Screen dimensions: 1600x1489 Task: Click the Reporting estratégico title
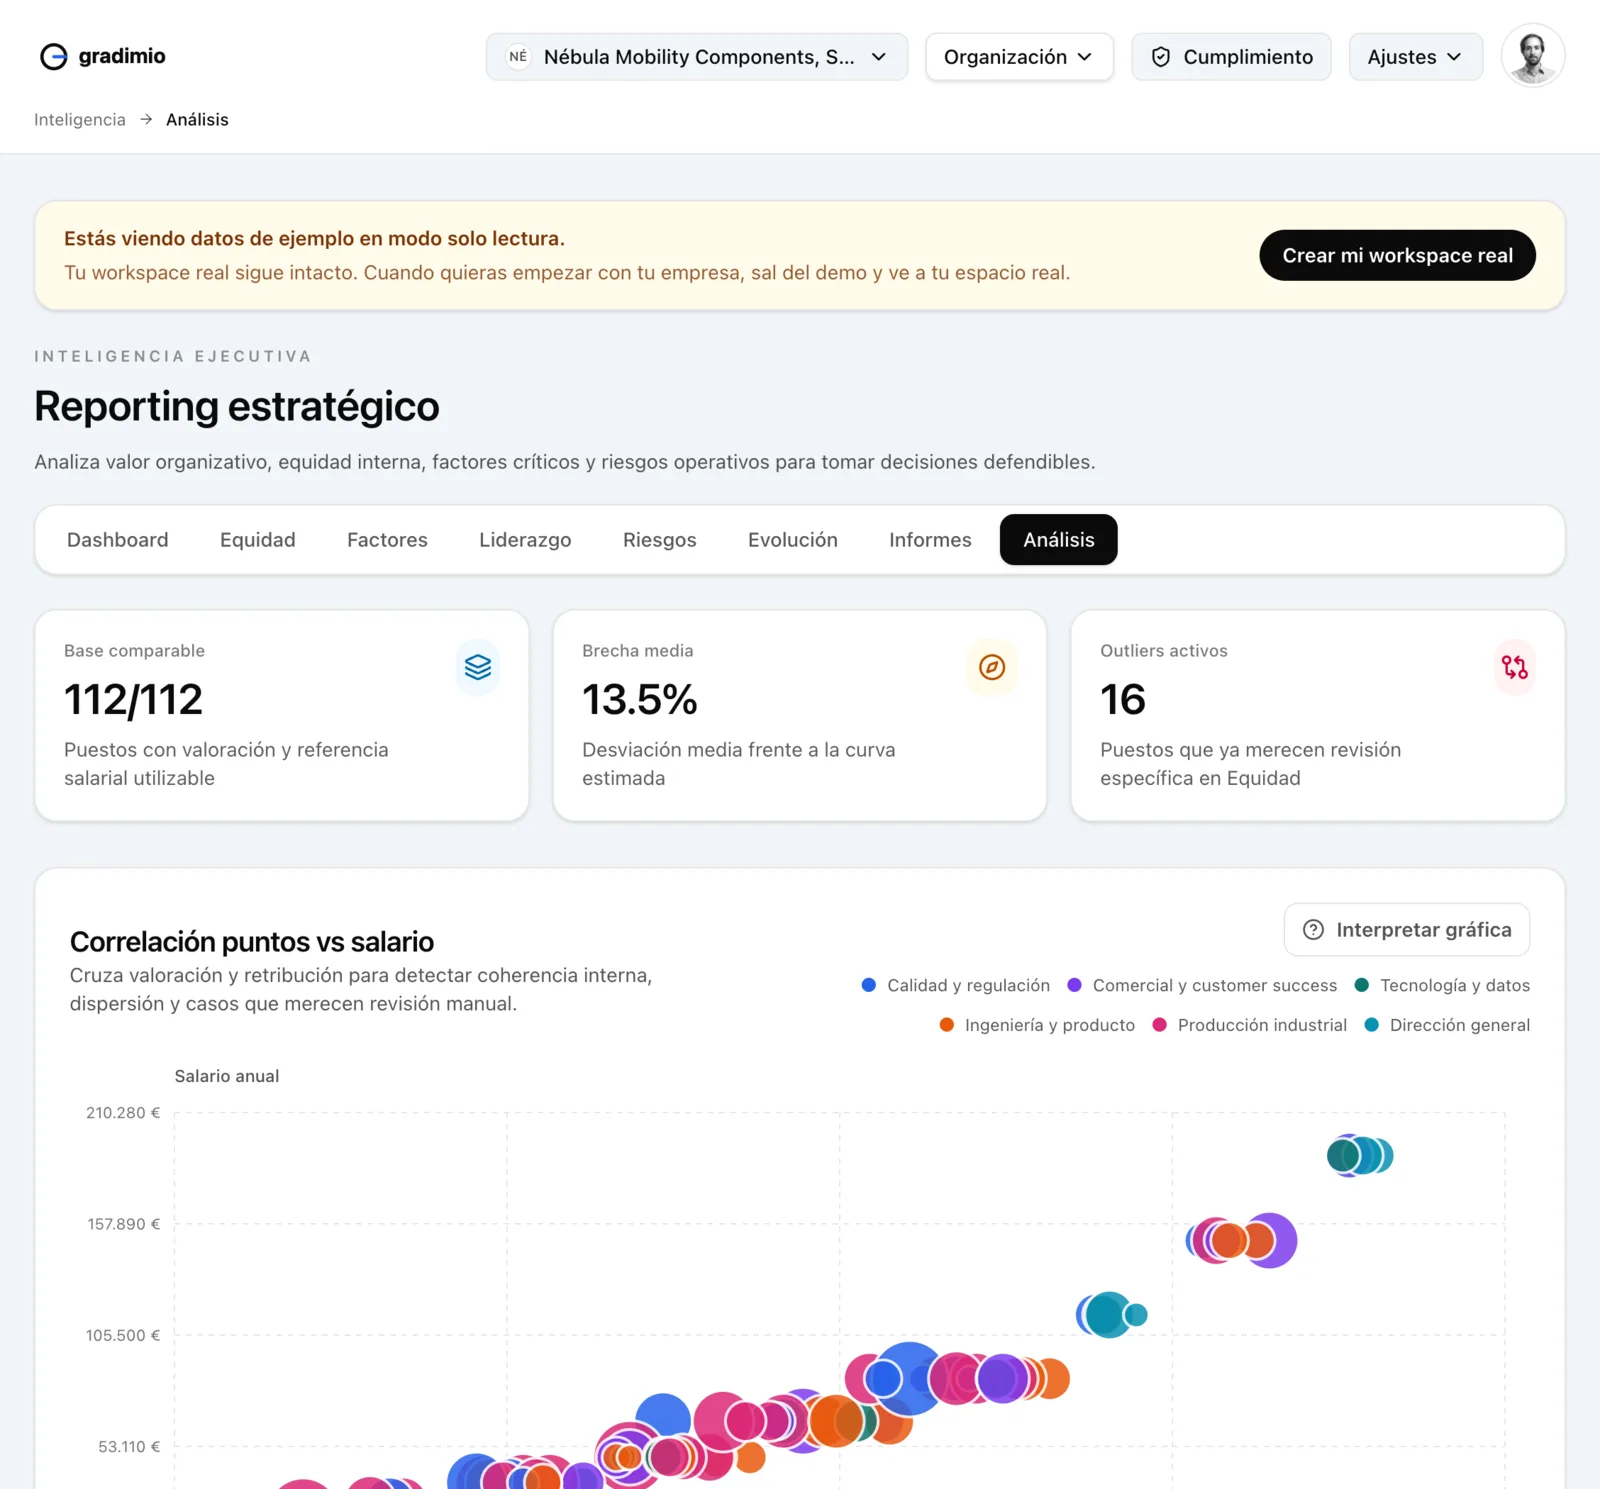pos(237,407)
